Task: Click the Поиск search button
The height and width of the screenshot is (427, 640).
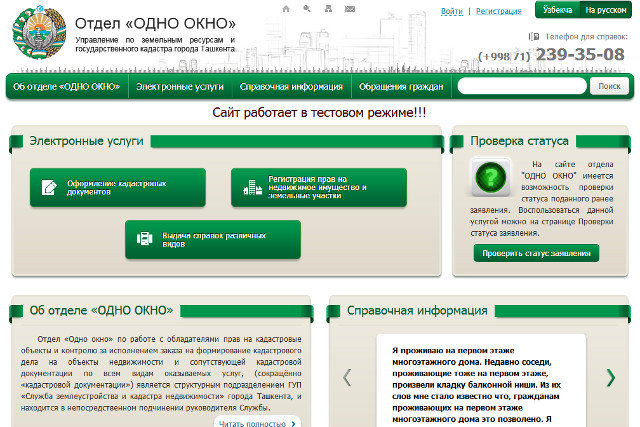Action: [x=609, y=87]
